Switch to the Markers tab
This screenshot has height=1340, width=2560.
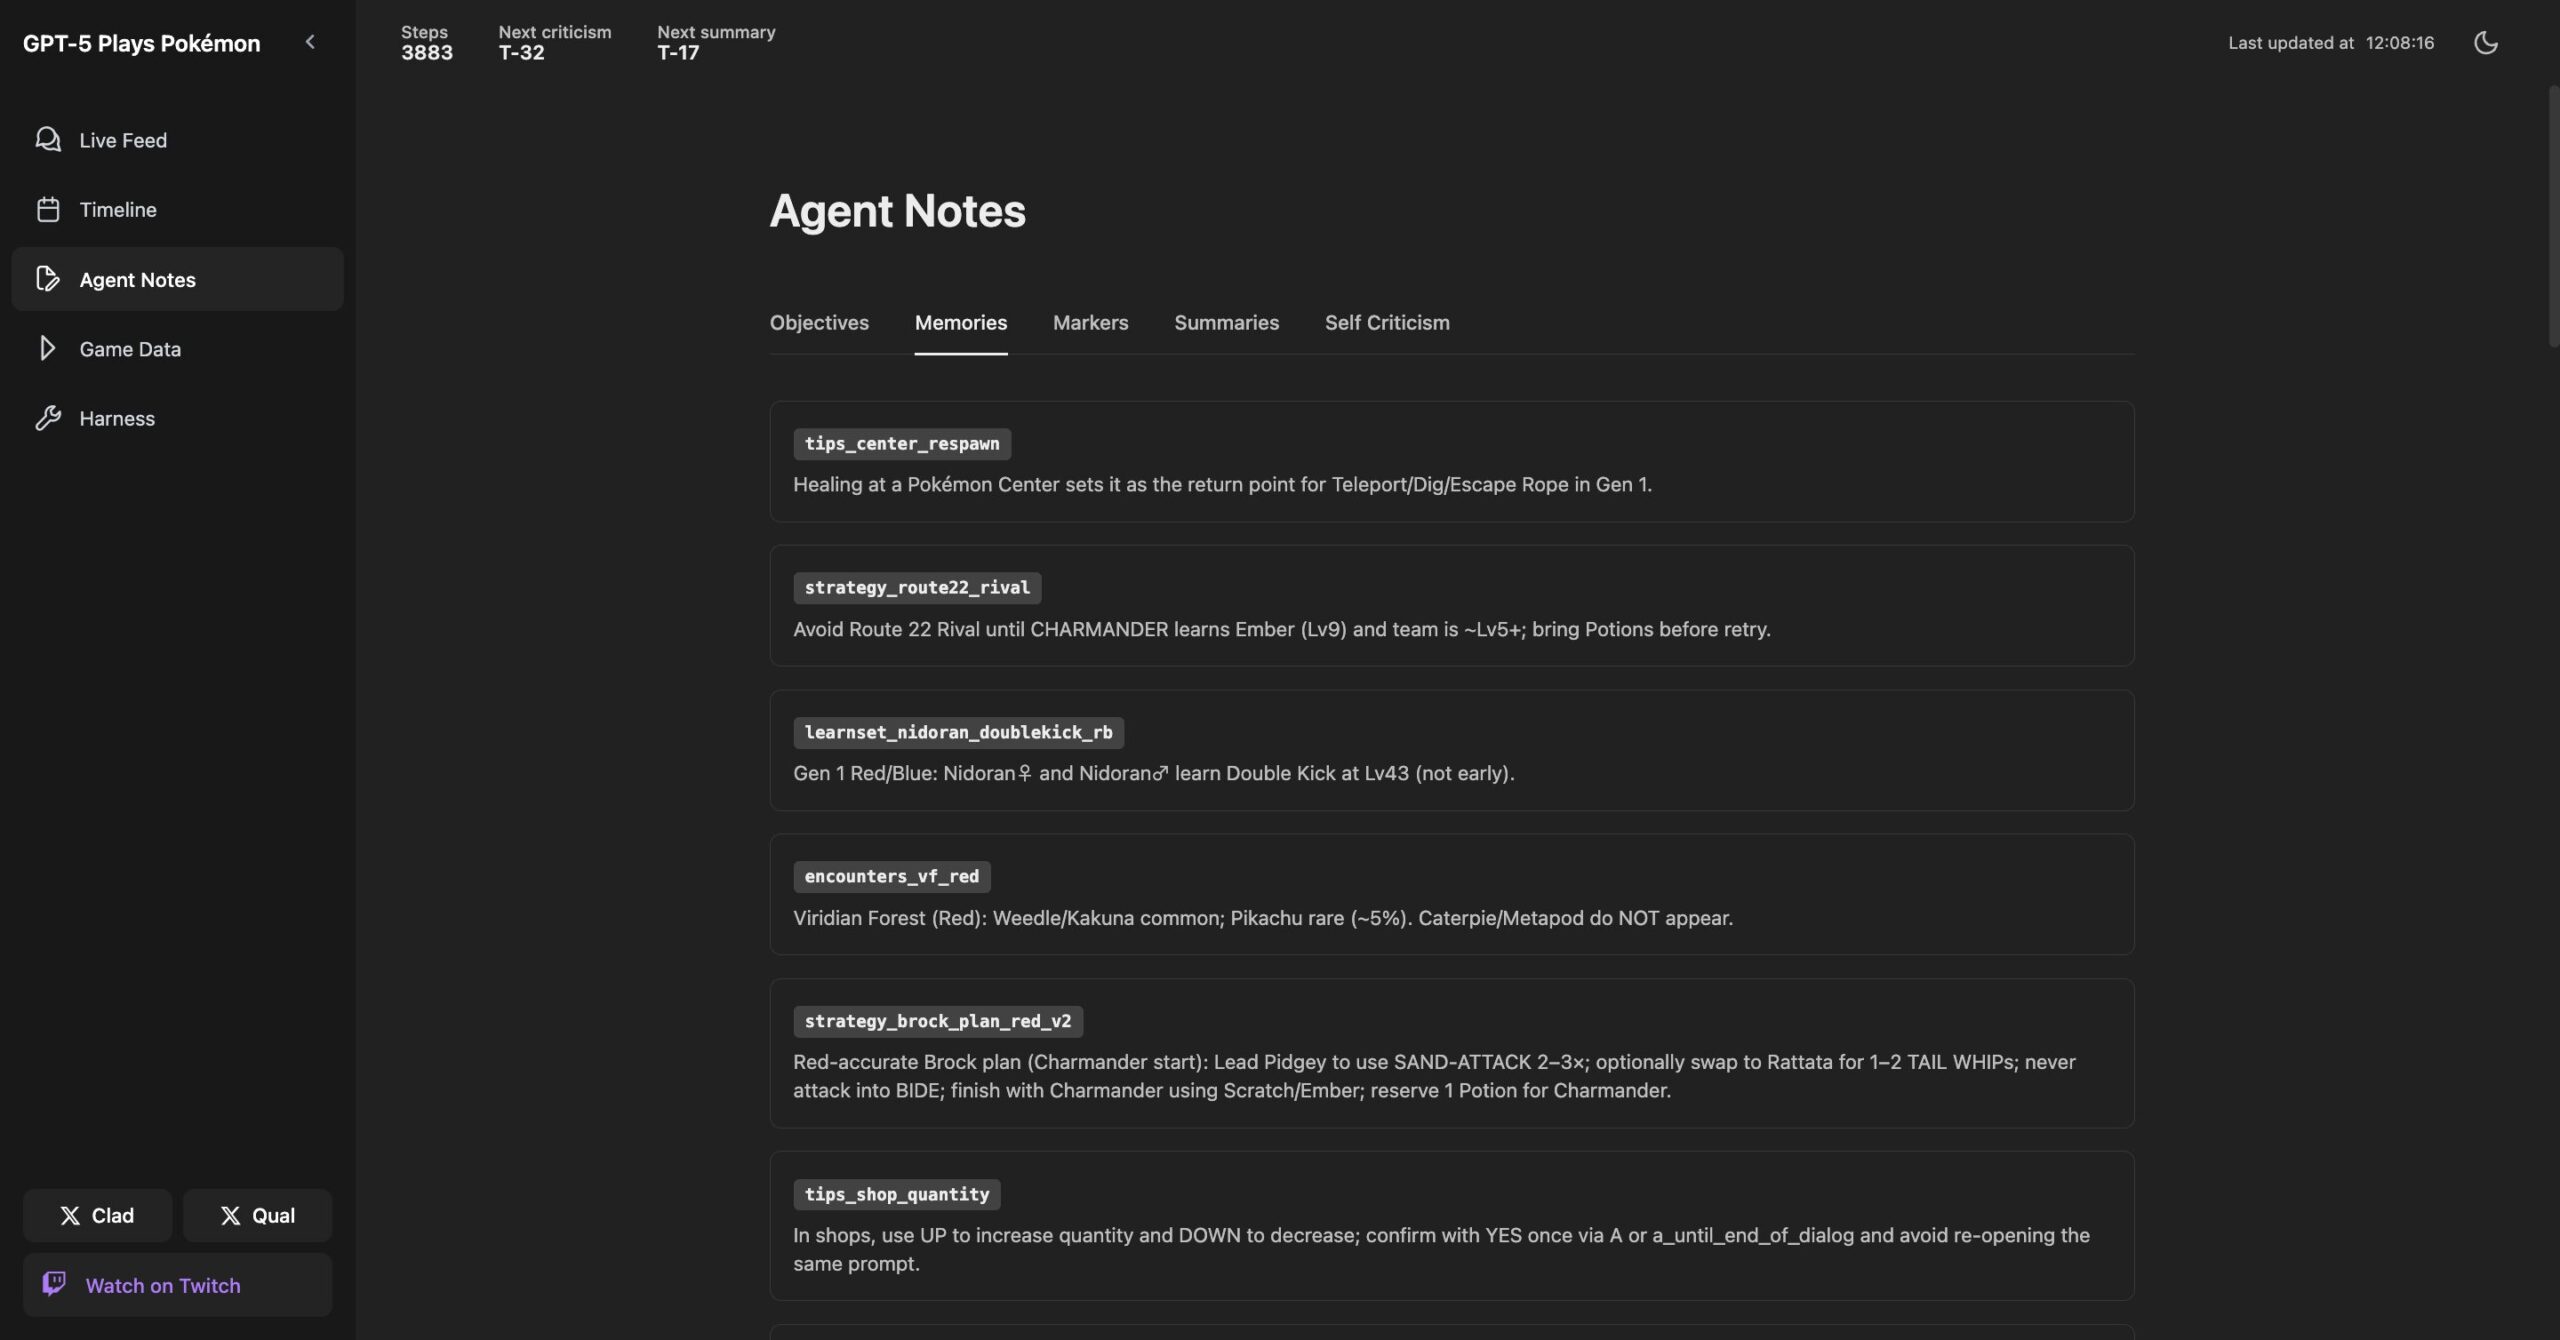pyautogui.click(x=1090, y=322)
